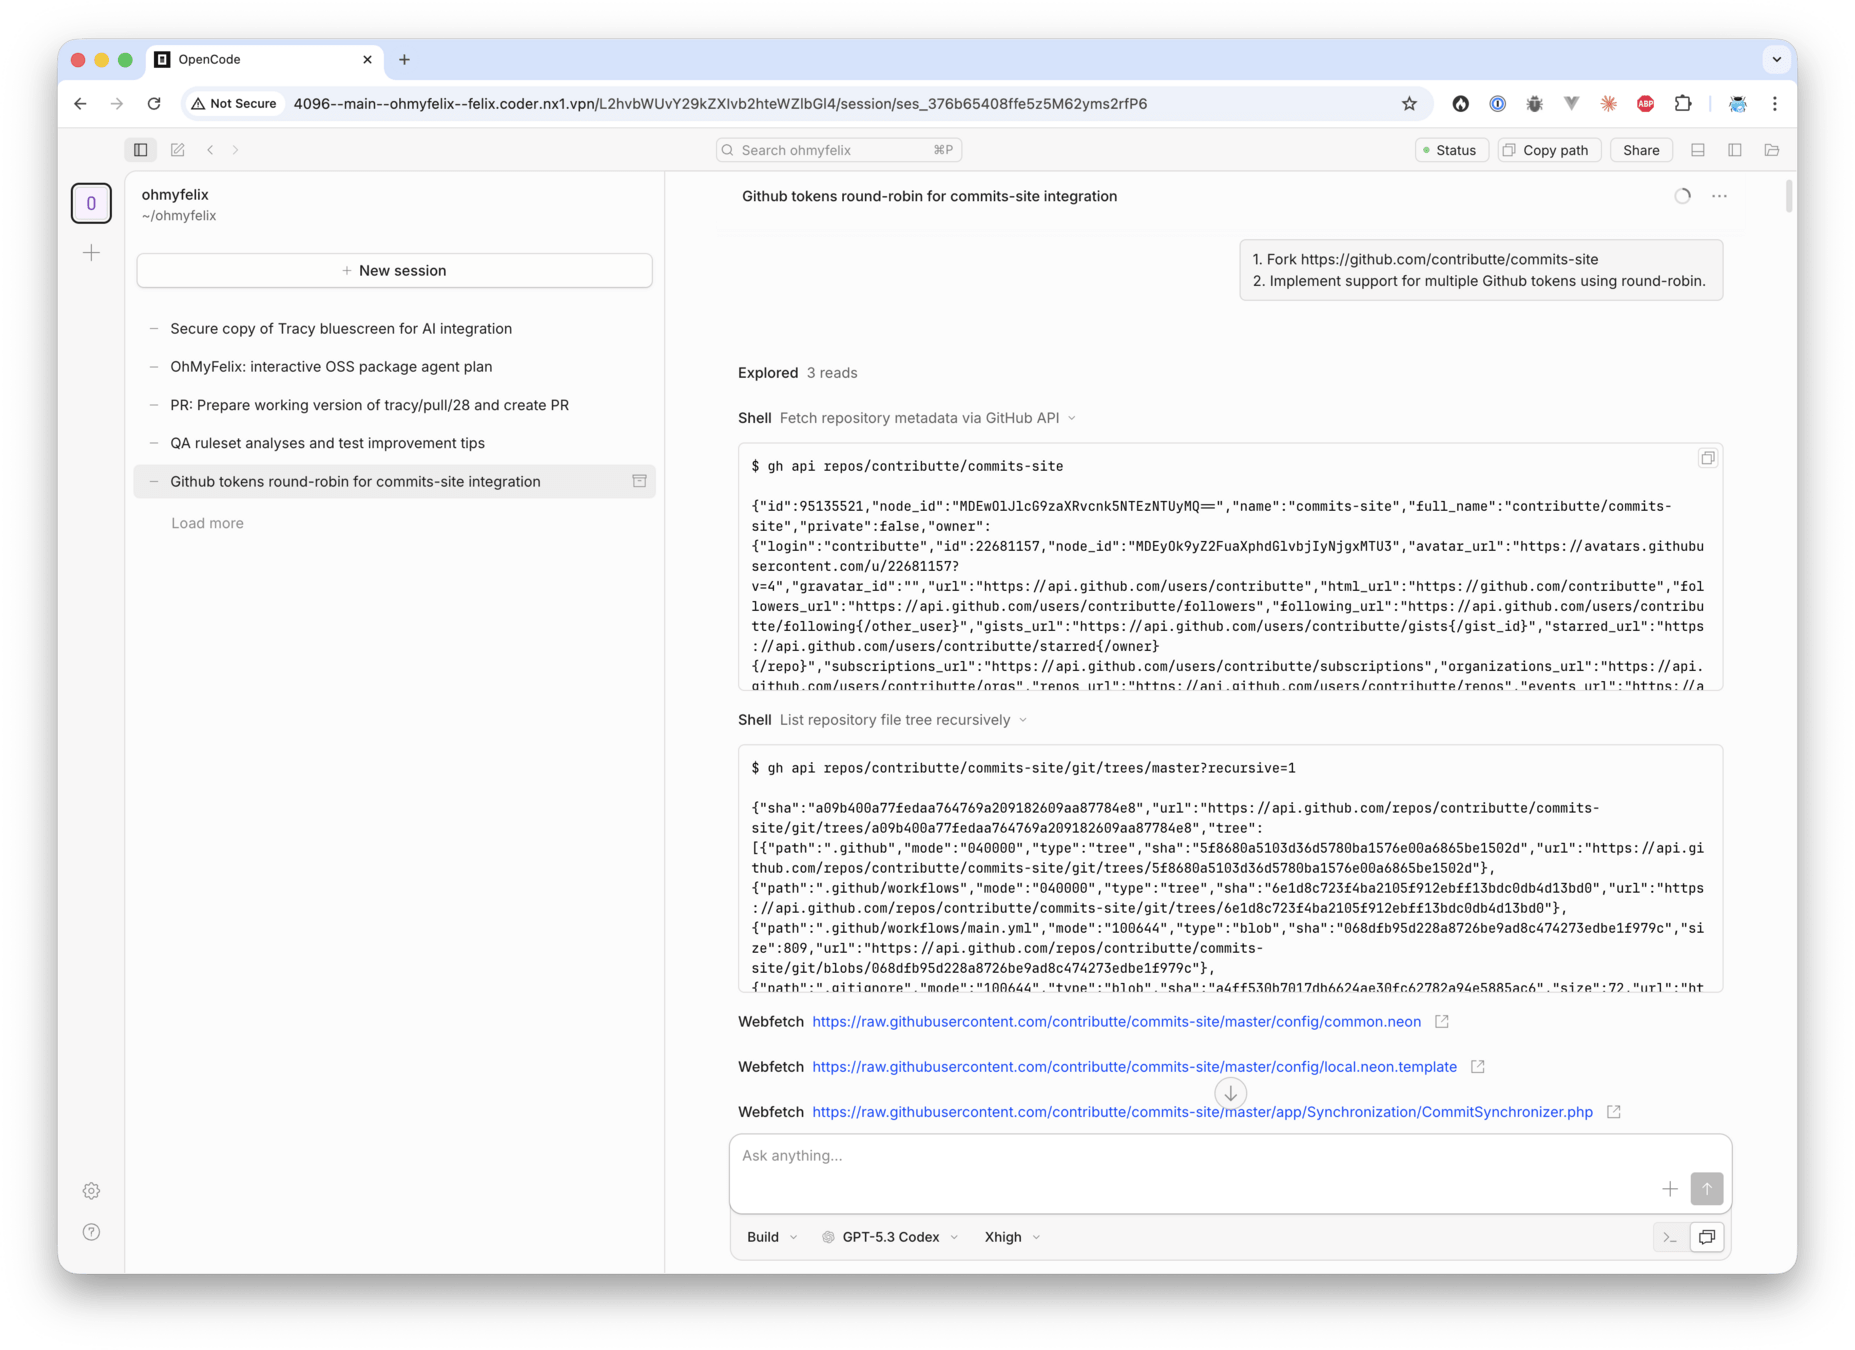The image size is (1855, 1350).
Task: Open the Adblock Plus extension icon
Action: (x=1646, y=104)
